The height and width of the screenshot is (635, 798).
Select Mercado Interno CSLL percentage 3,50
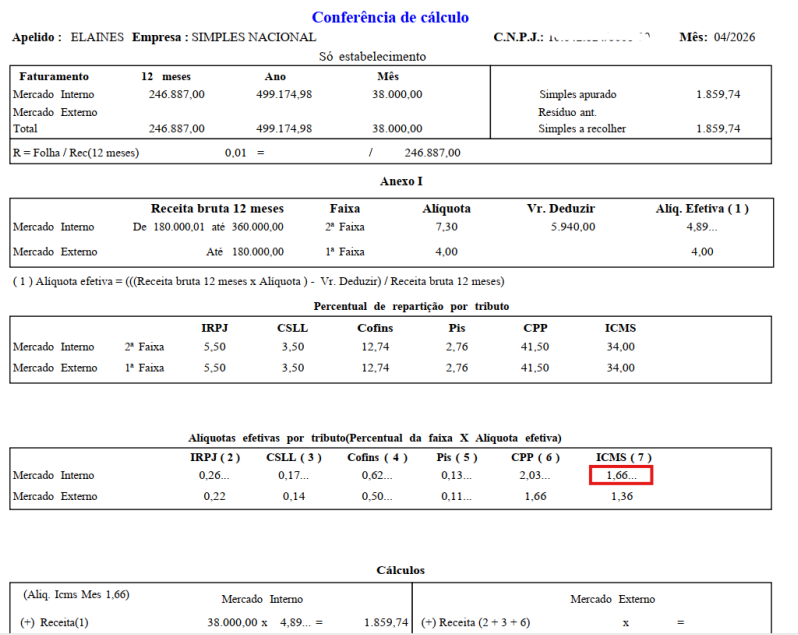(x=293, y=347)
